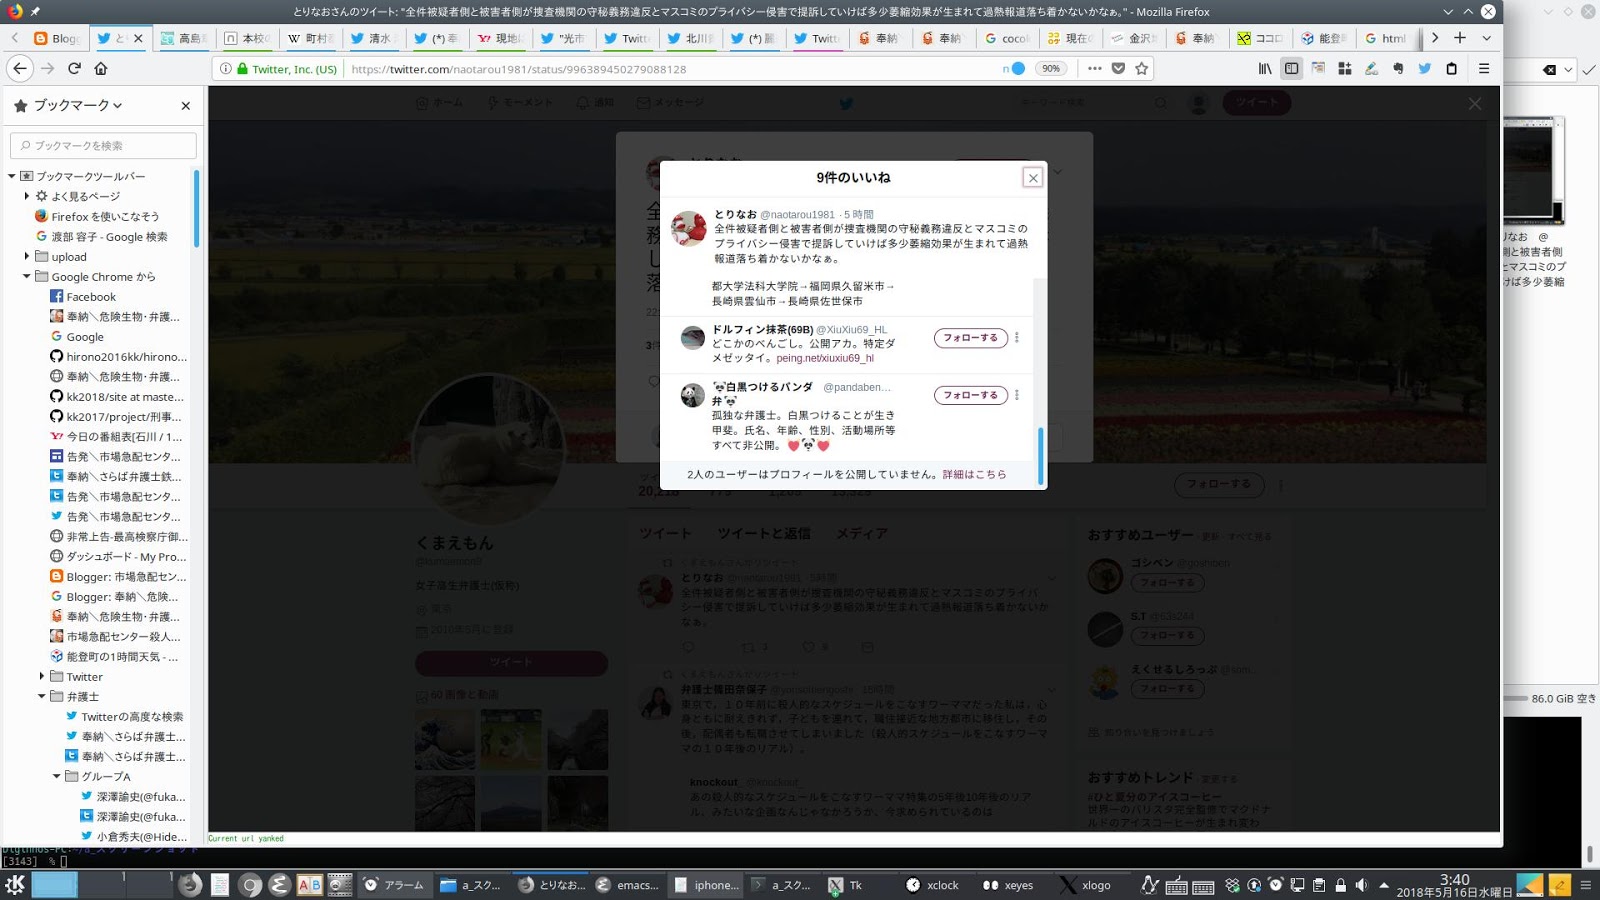
Task: Expand hidden system tray icons arrow
Action: click(x=1384, y=885)
